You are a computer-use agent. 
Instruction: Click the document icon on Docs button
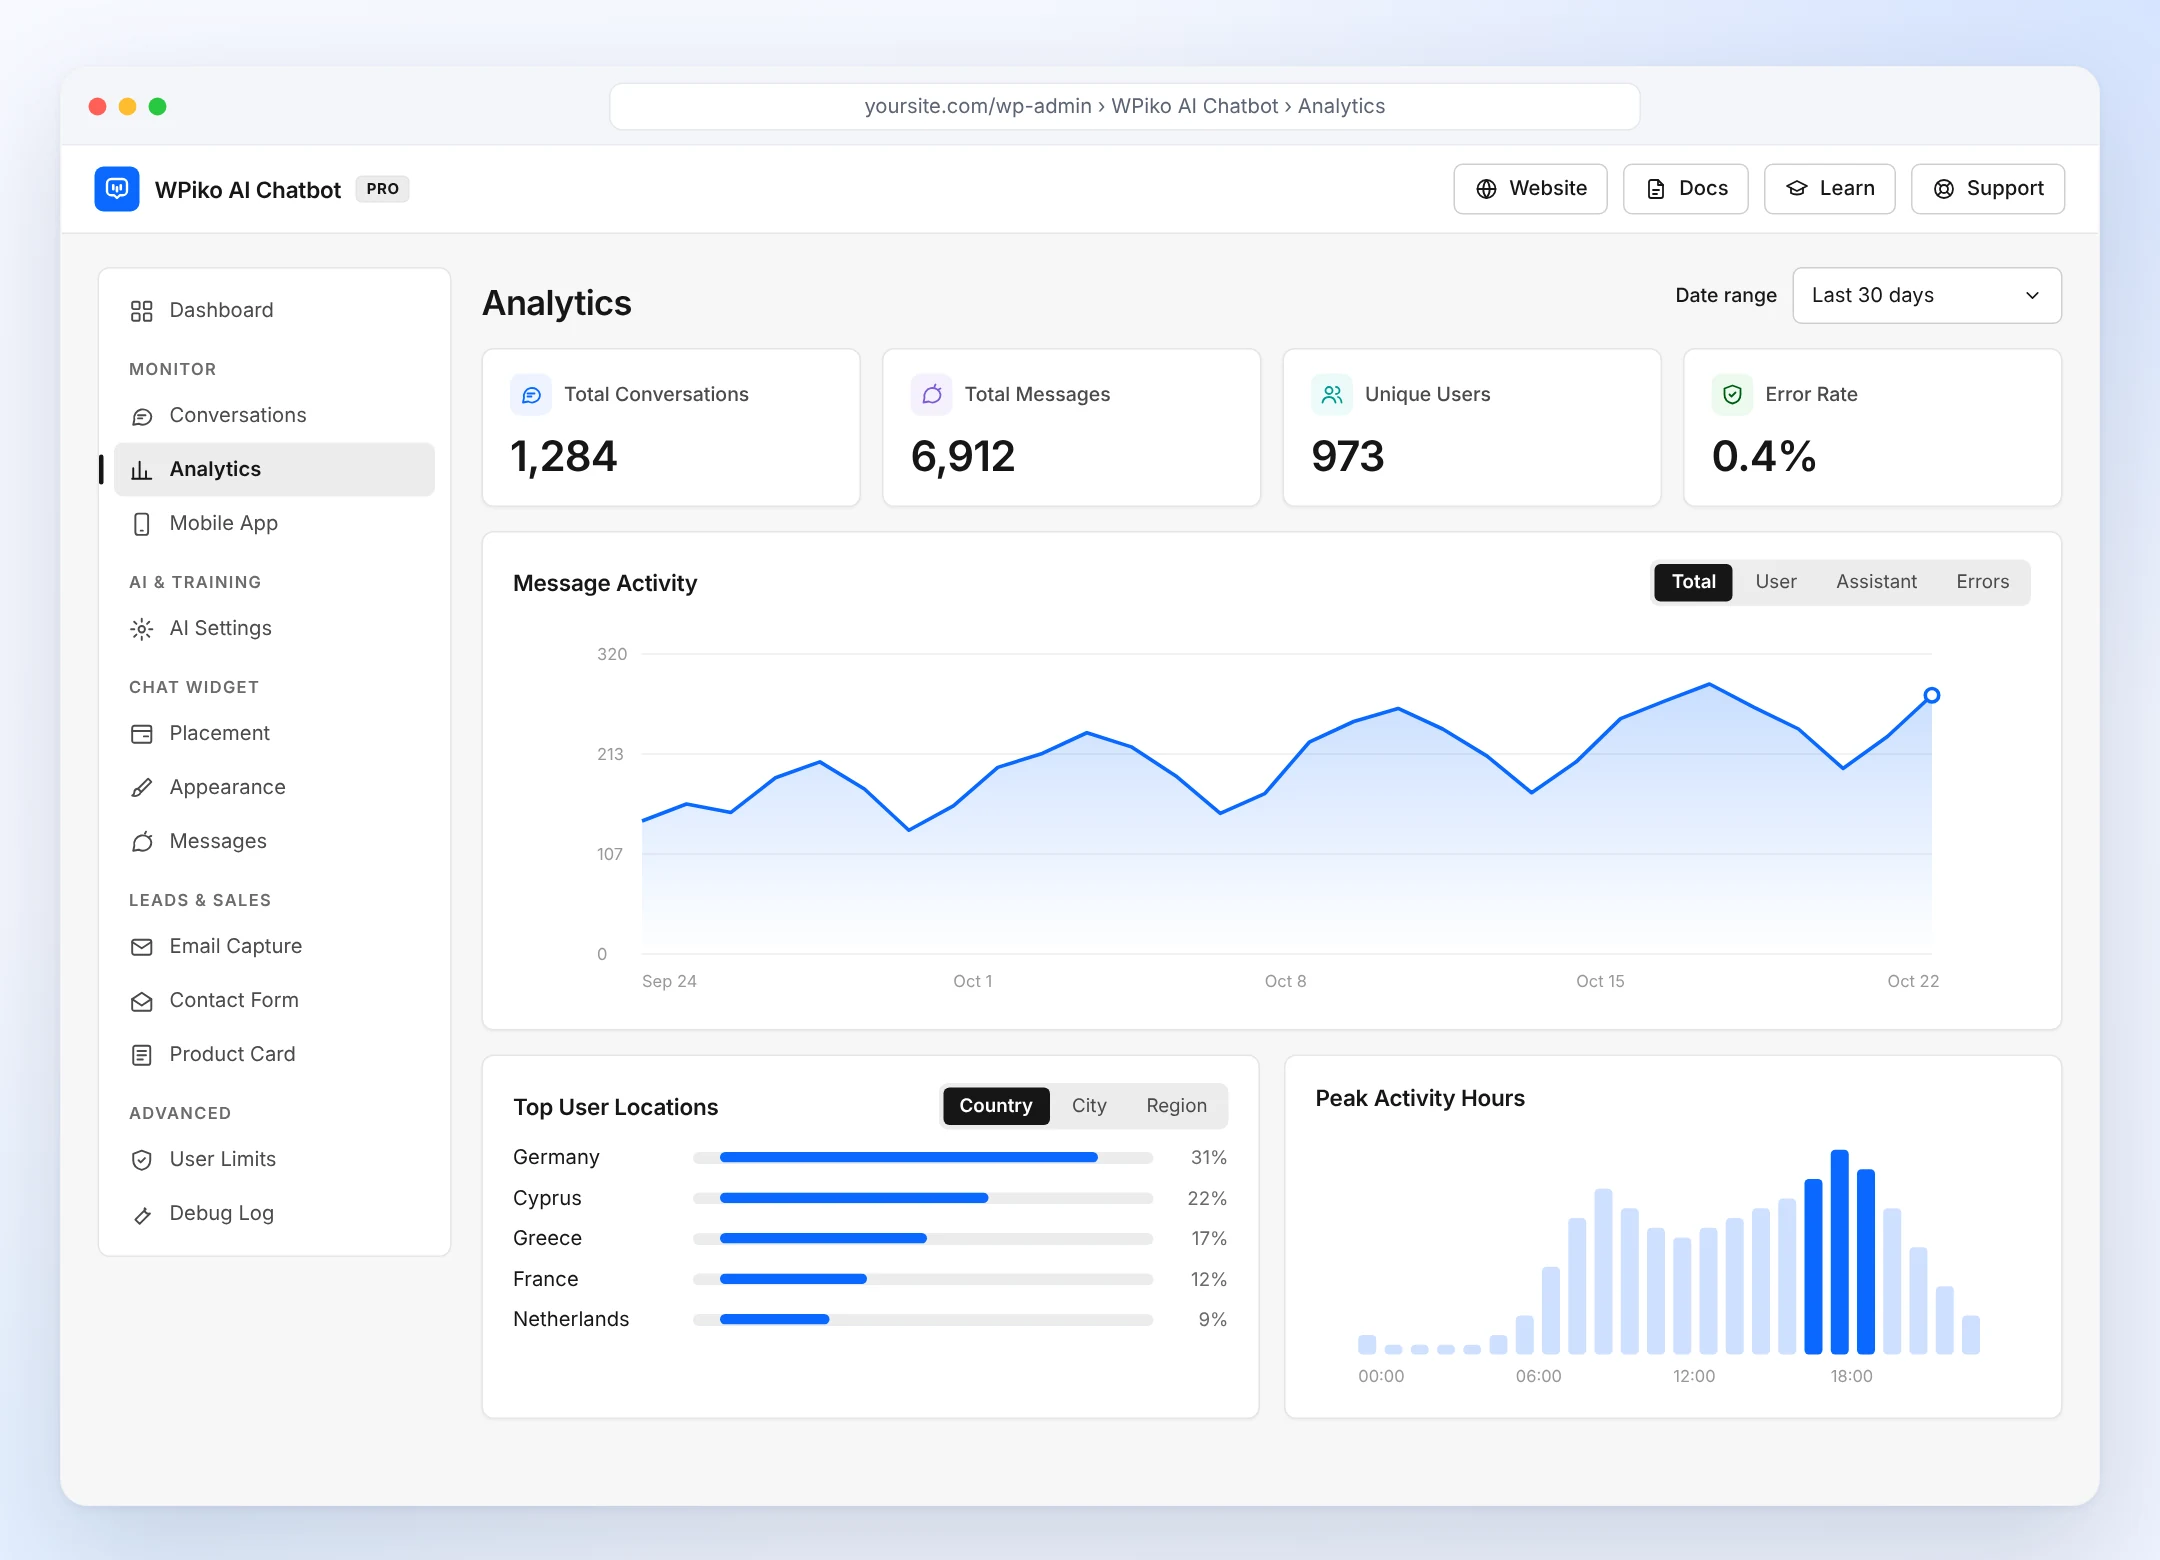pos(1656,189)
